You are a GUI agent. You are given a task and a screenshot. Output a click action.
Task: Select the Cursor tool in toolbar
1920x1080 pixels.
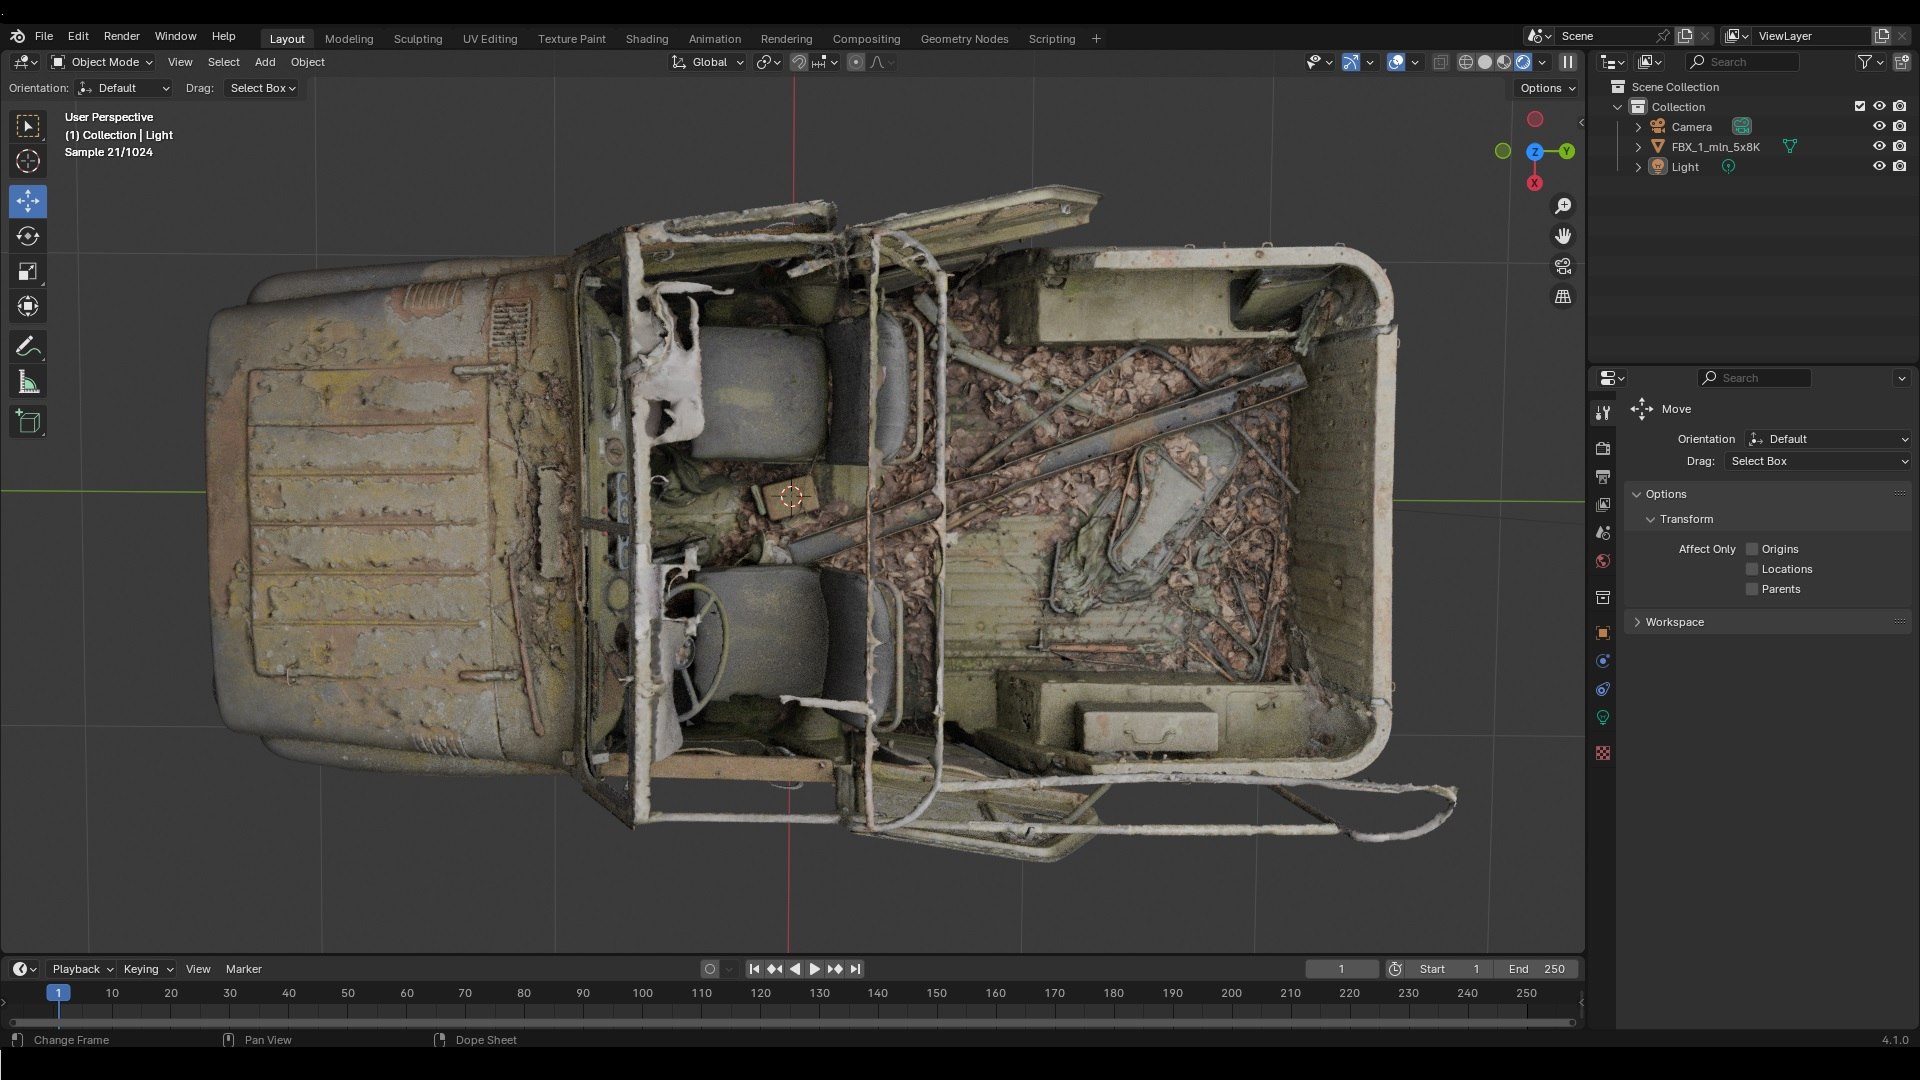pyautogui.click(x=28, y=161)
